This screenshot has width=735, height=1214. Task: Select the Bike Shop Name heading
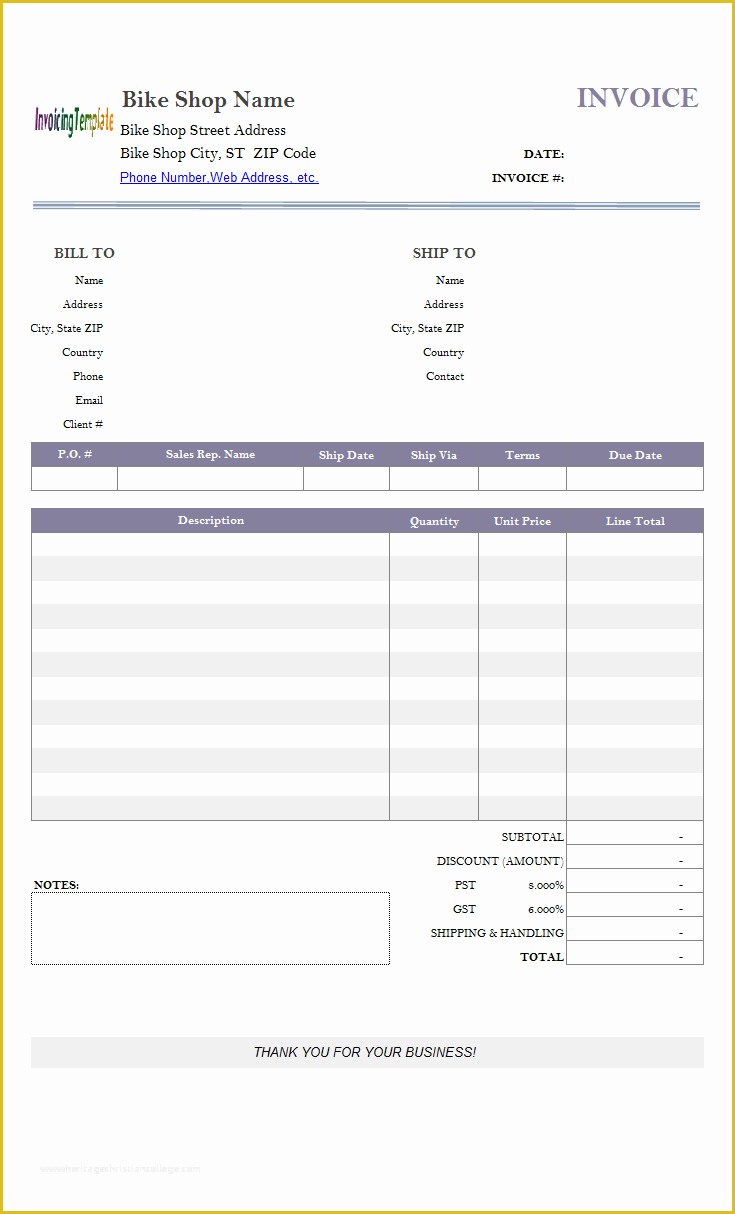pos(208,100)
